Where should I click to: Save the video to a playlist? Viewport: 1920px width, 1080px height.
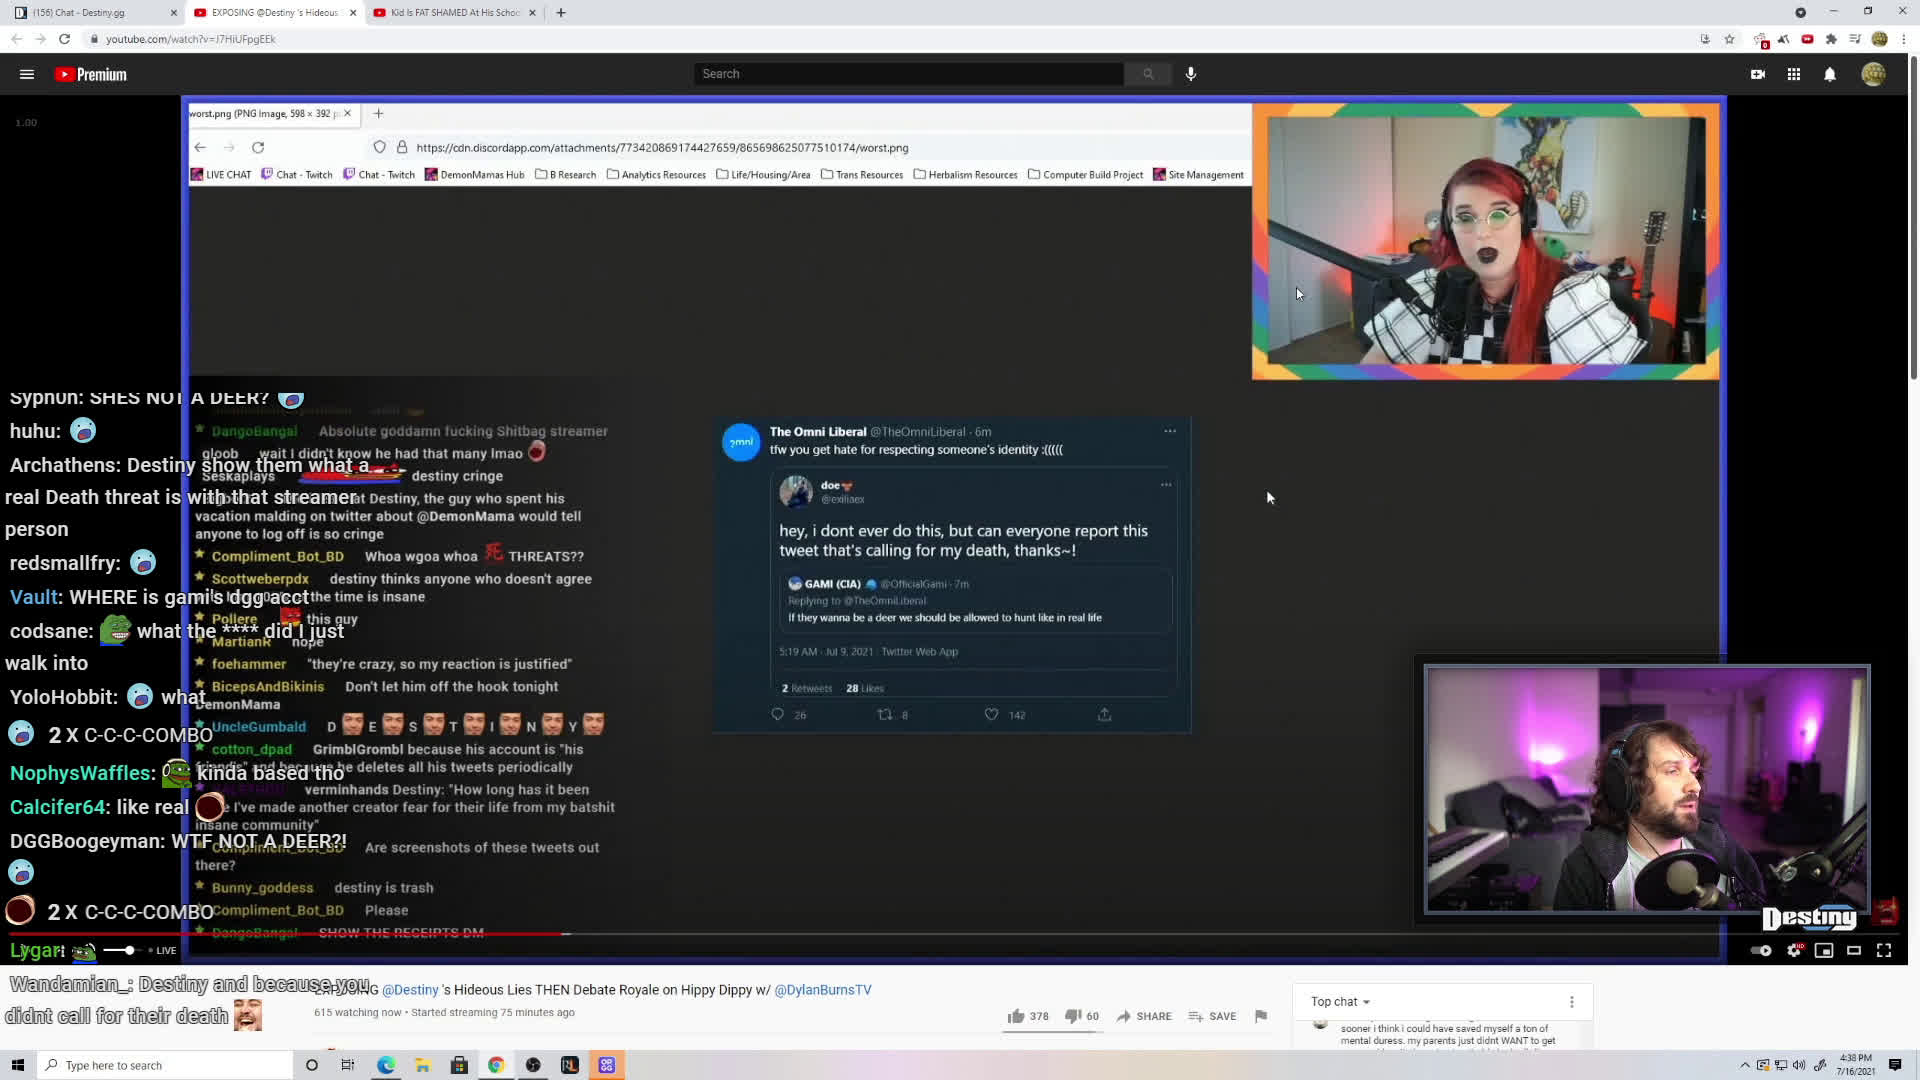(1212, 1016)
